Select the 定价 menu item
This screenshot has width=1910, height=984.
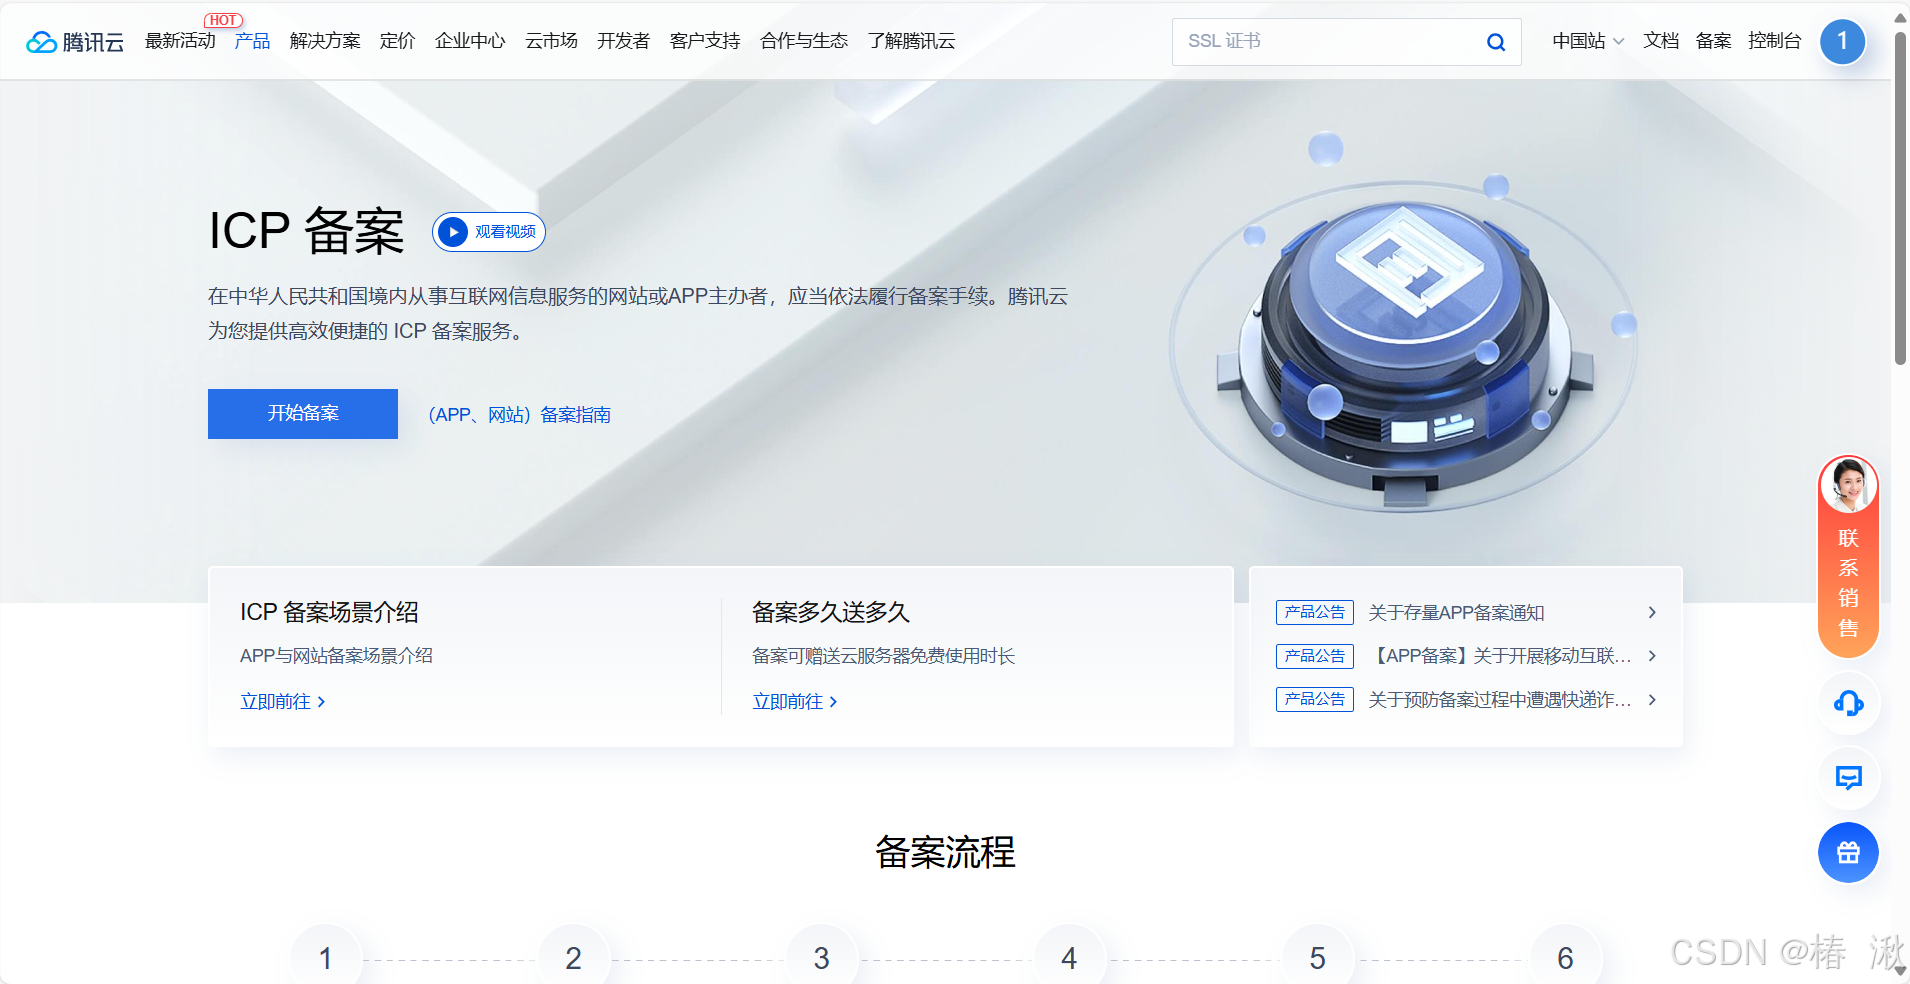point(397,41)
